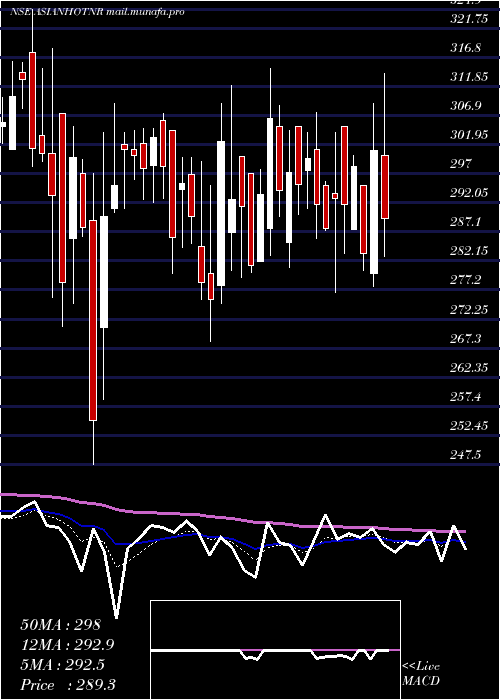Click the 287.1 price axis label
This screenshot has width=500, height=700.
pos(466,222)
